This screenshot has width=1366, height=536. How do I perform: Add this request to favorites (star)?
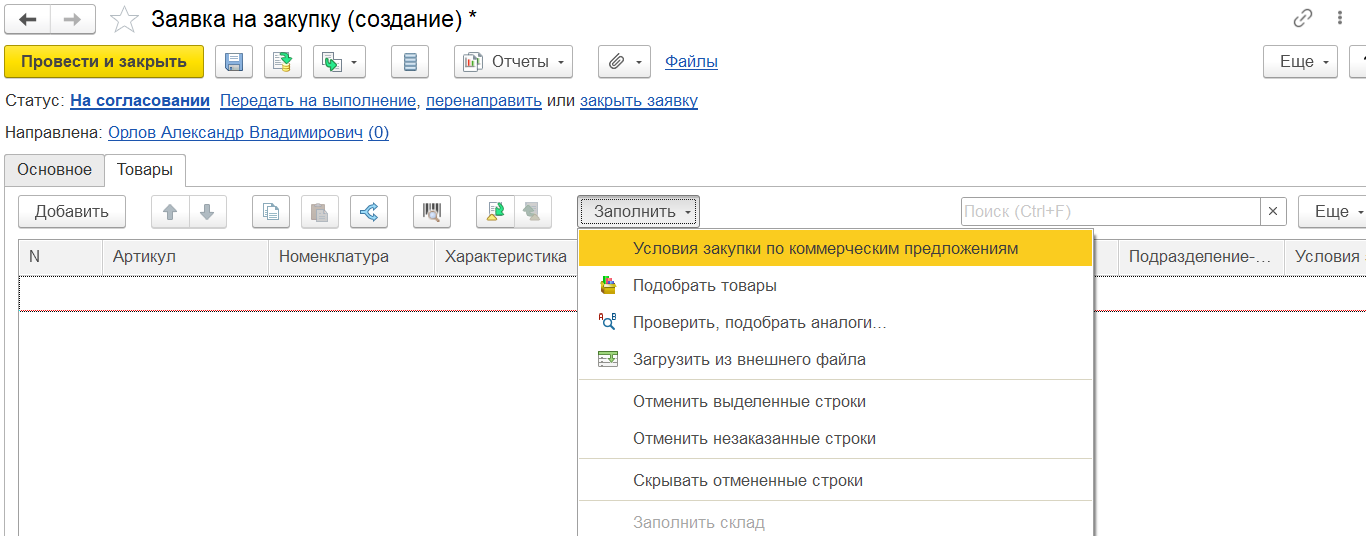pyautogui.click(x=124, y=19)
